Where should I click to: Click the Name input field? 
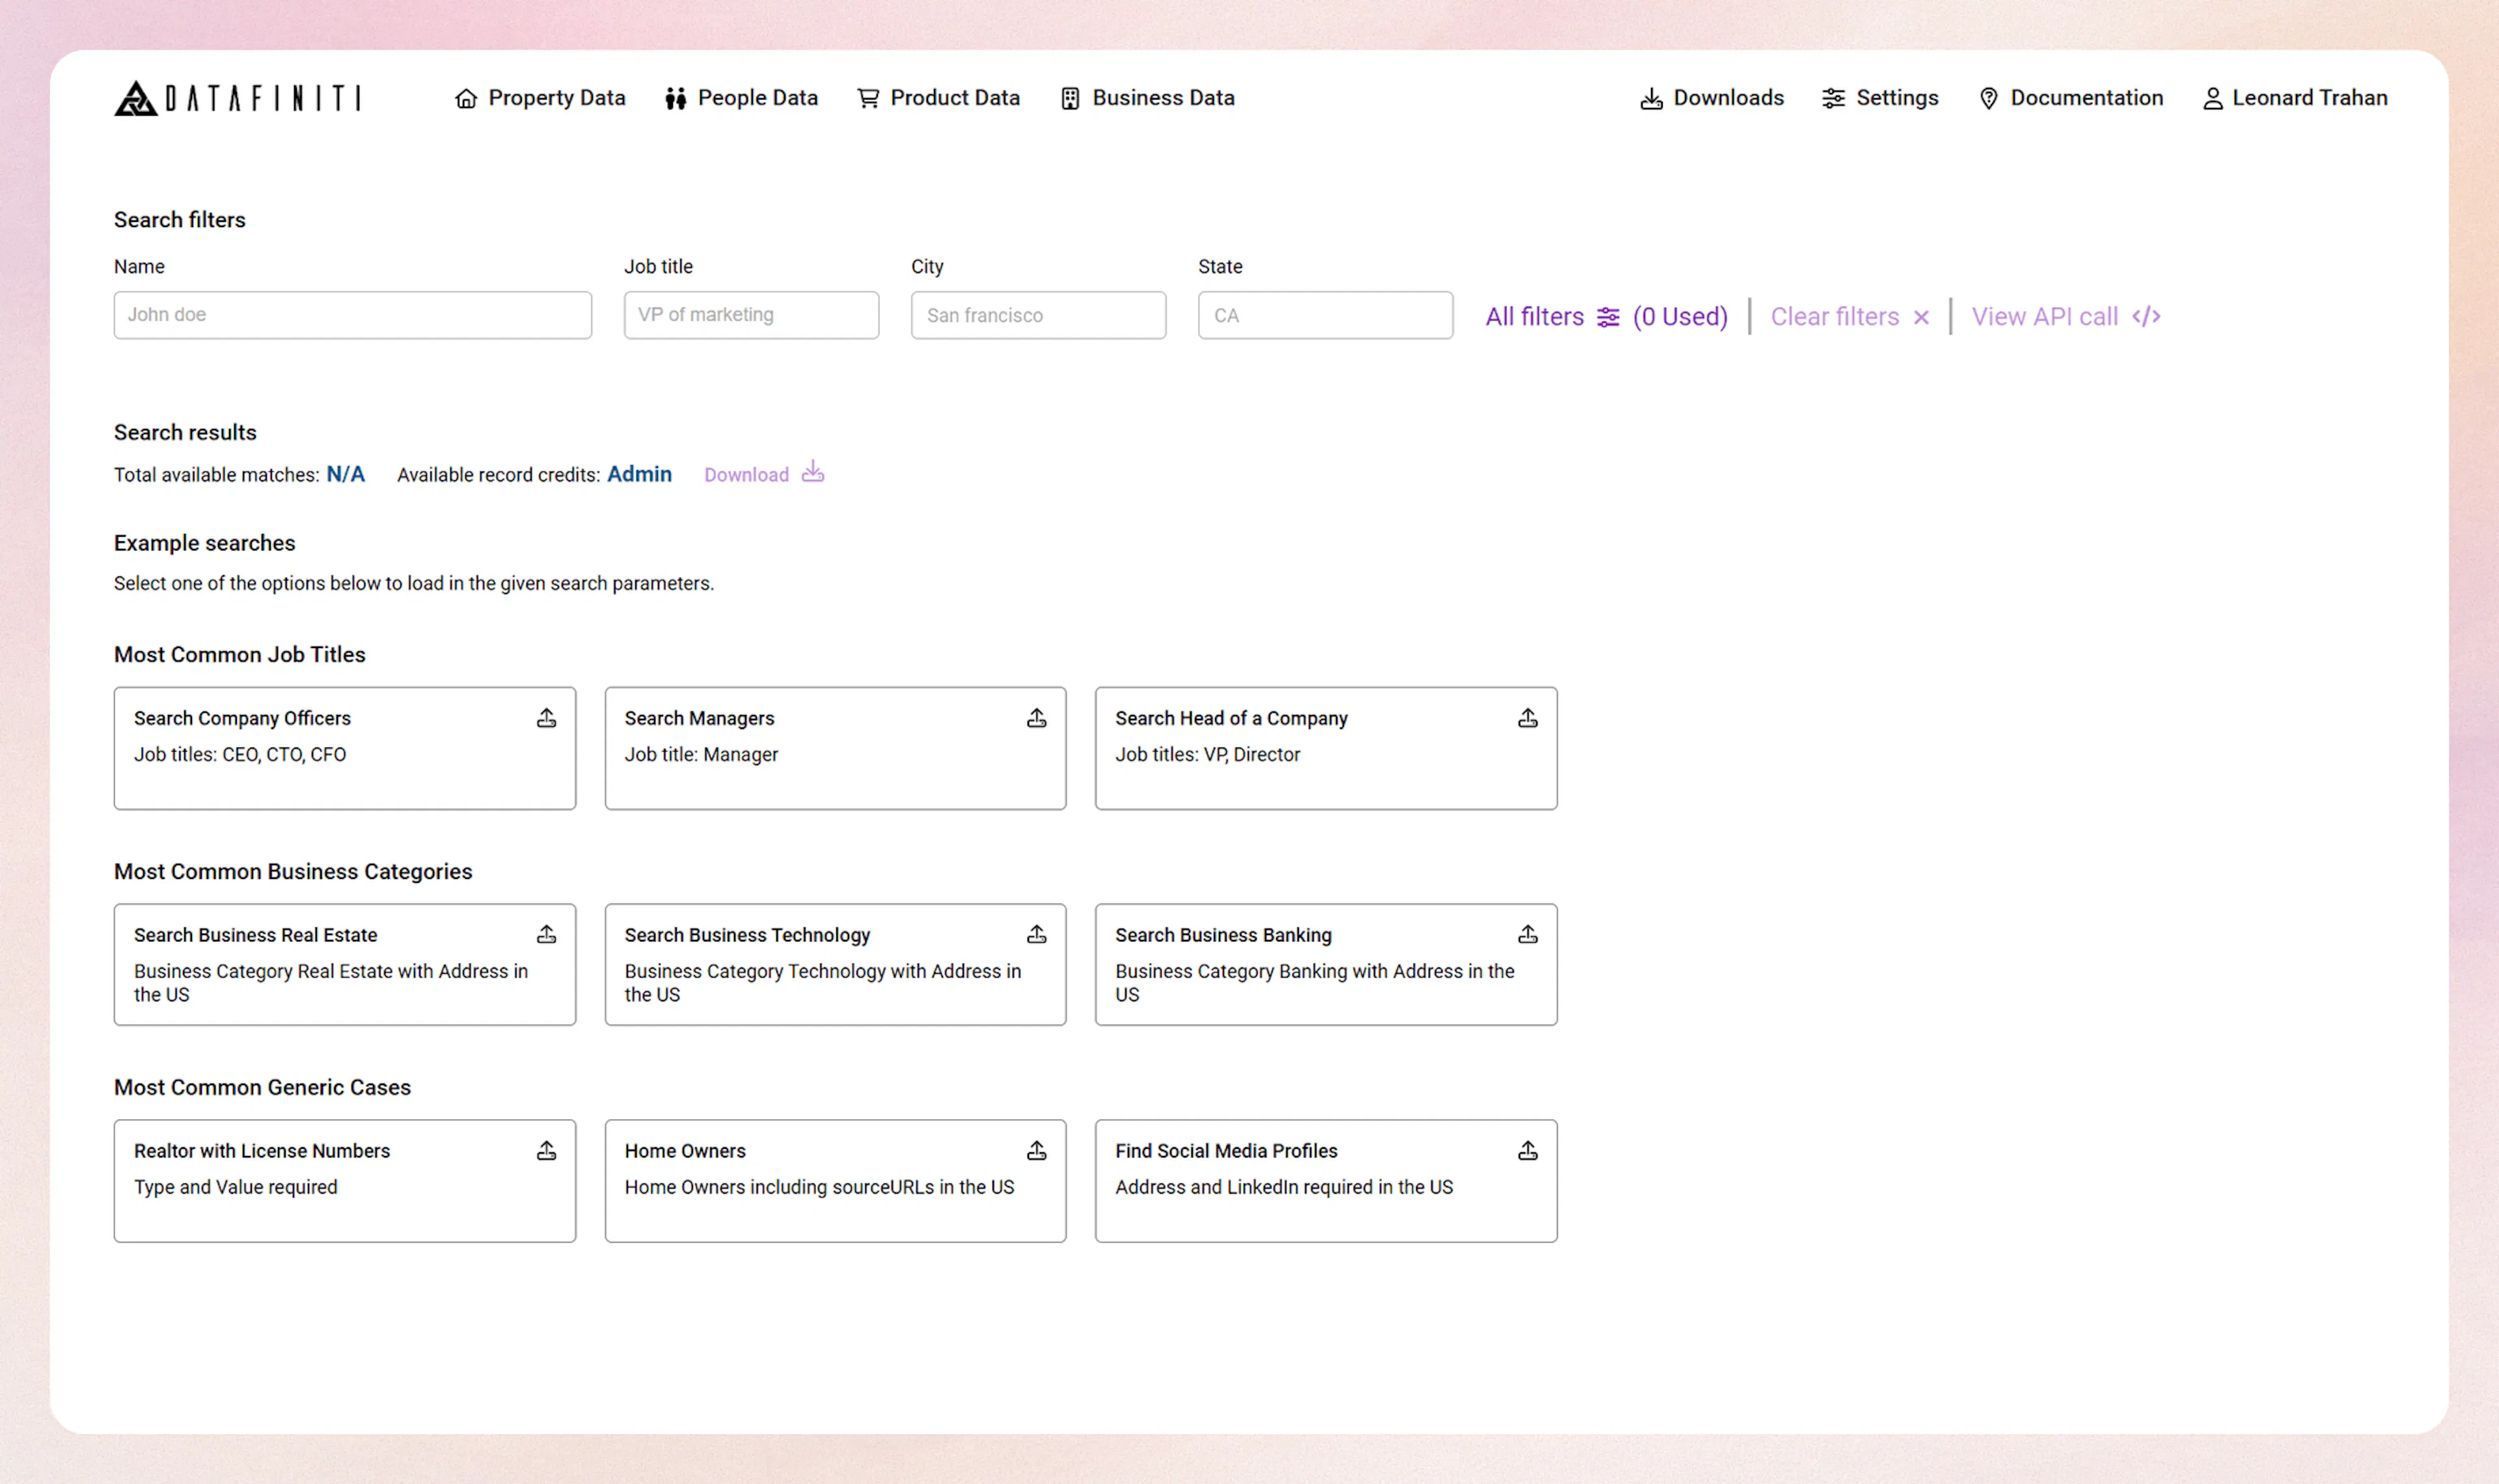coord(351,315)
